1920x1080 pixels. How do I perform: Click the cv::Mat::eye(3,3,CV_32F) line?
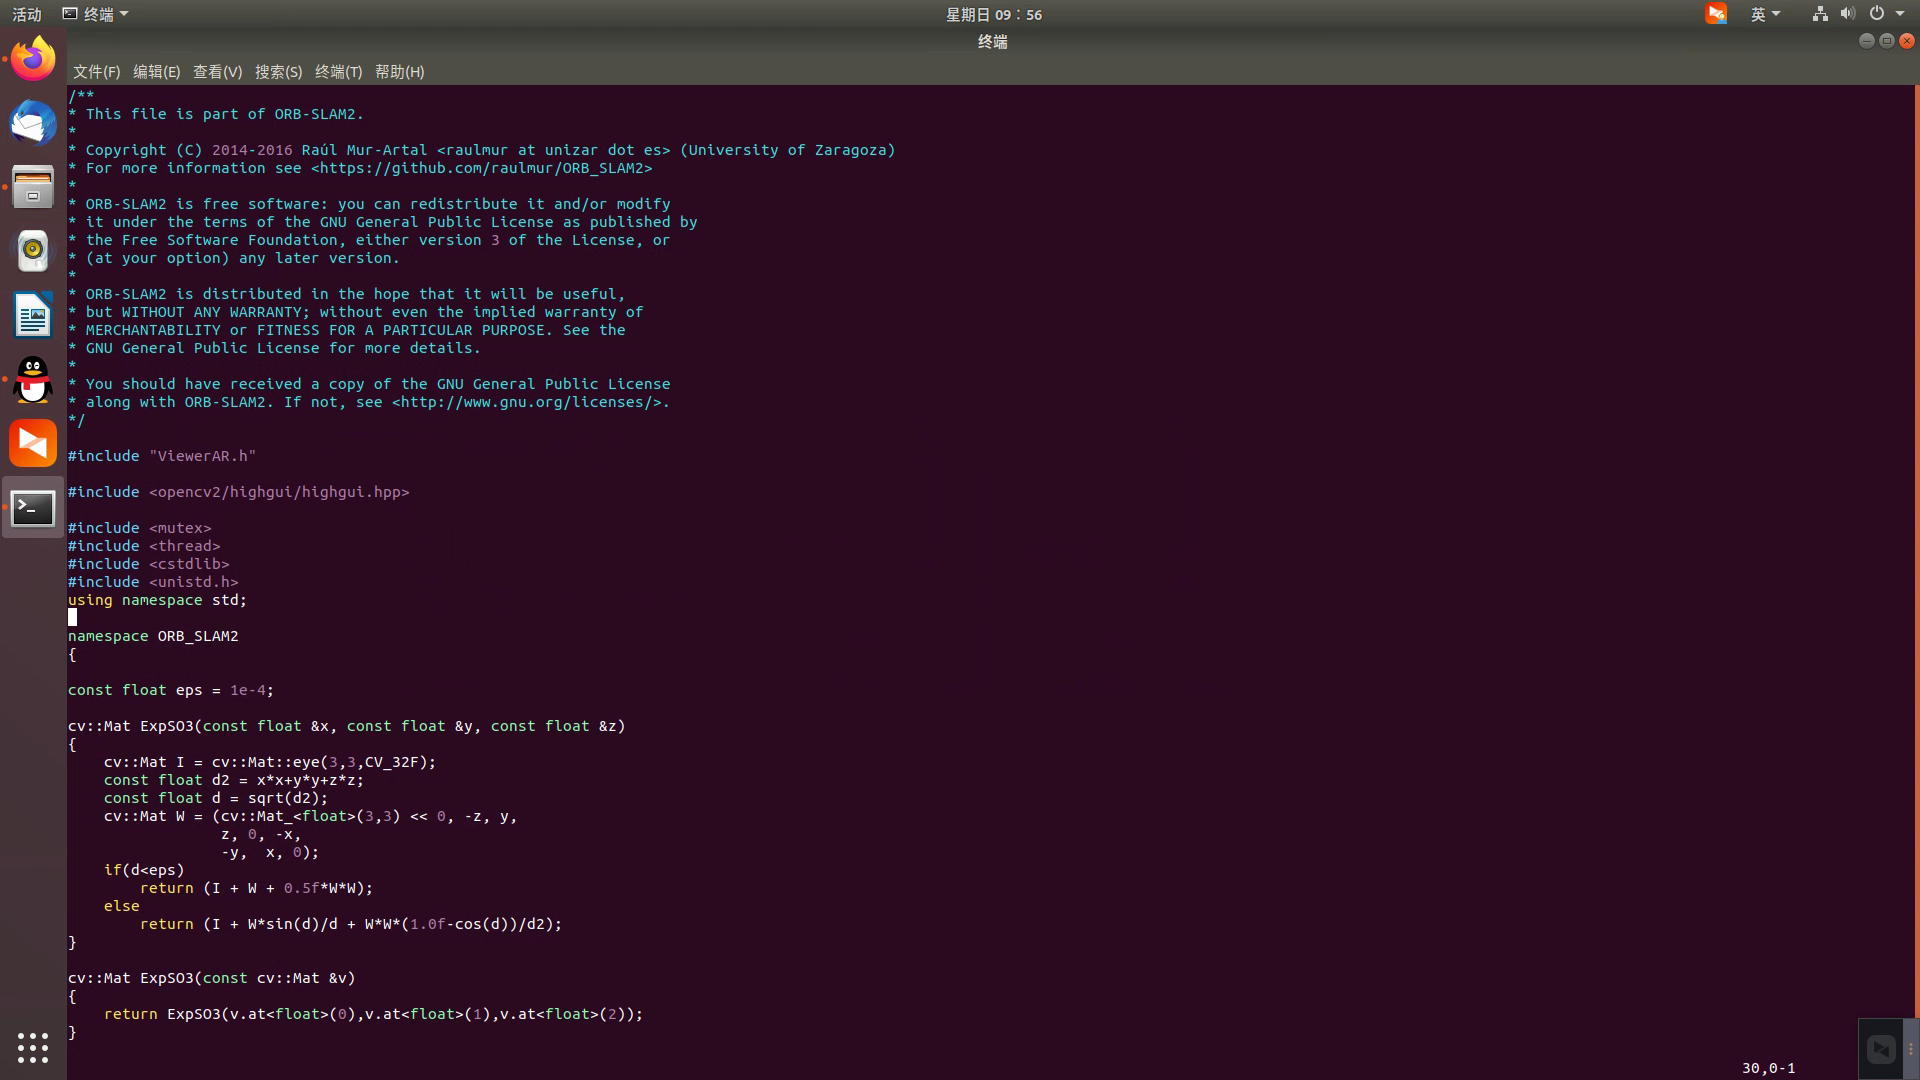coord(270,762)
